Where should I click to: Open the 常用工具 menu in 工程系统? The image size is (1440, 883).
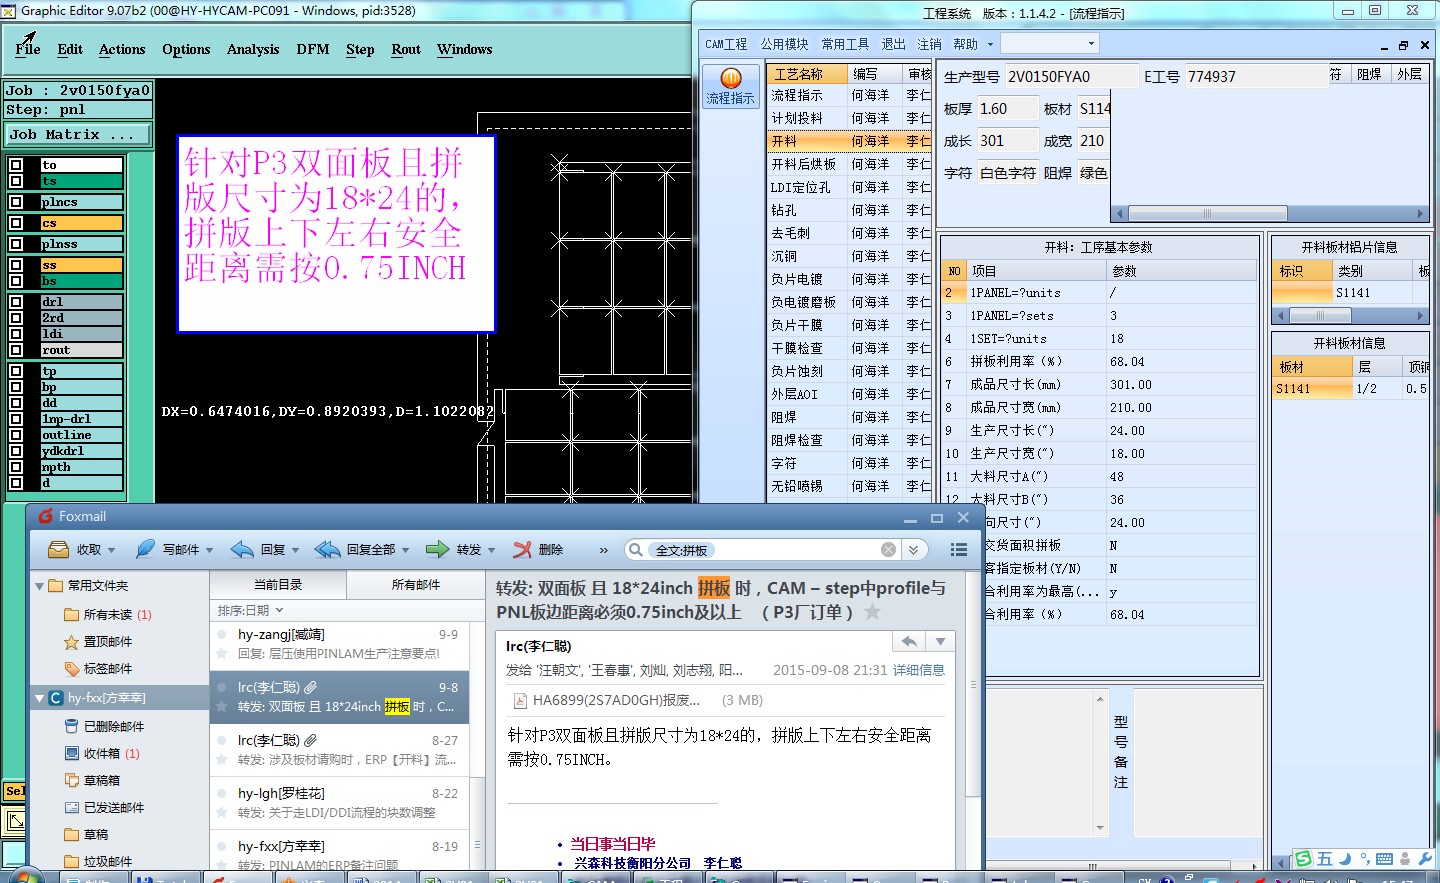pyautogui.click(x=845, y=44)
